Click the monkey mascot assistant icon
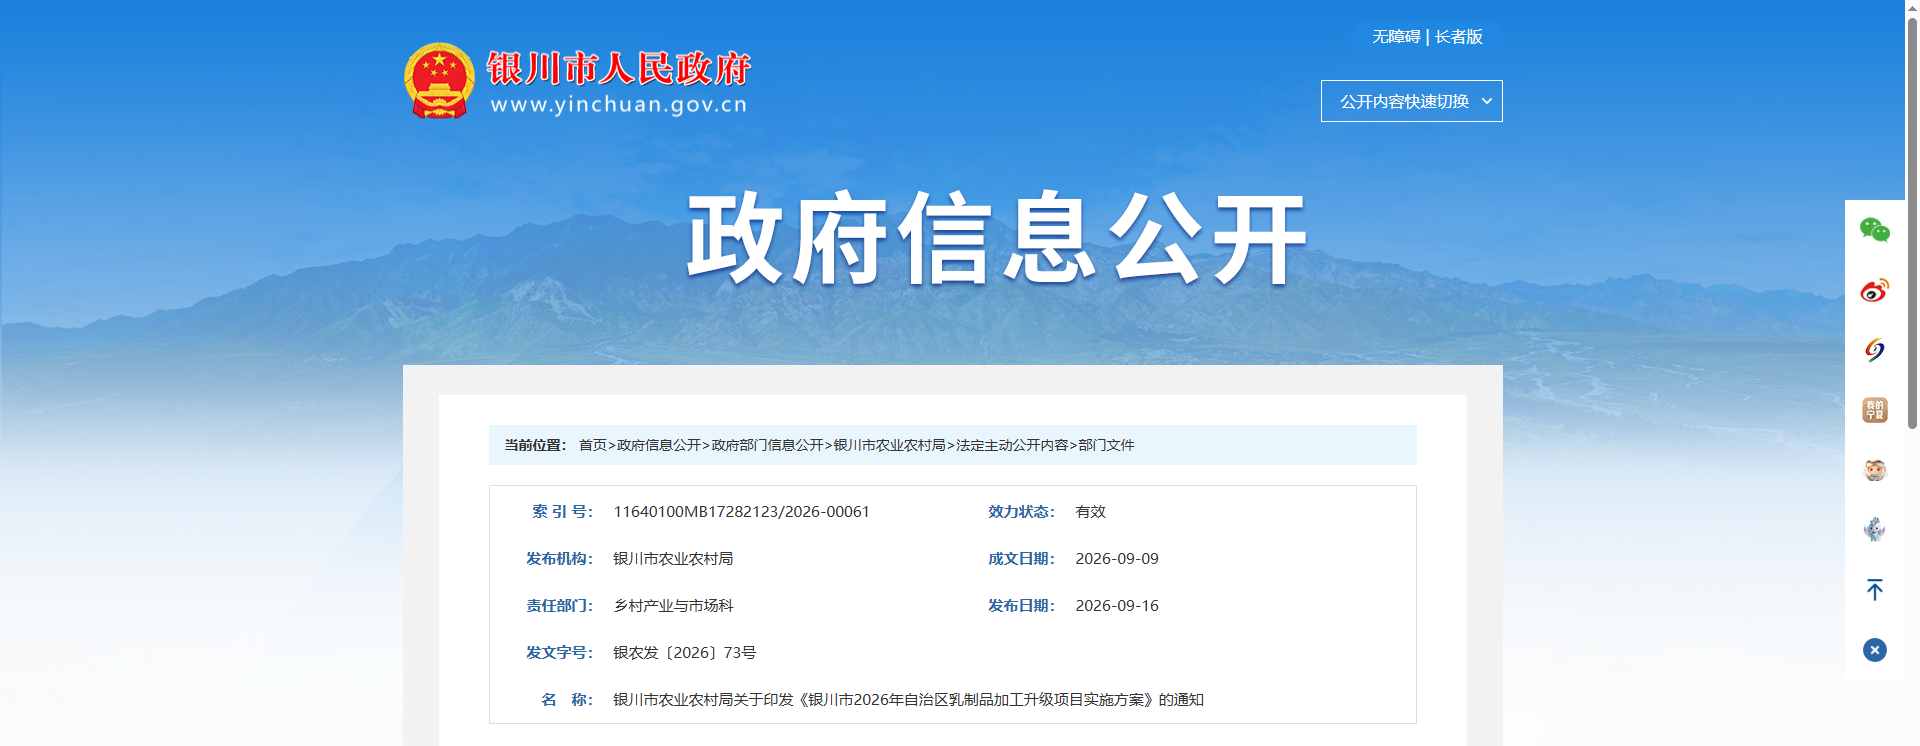The width and height of the screenshot is (1920, 746). tap(1874, 470)
